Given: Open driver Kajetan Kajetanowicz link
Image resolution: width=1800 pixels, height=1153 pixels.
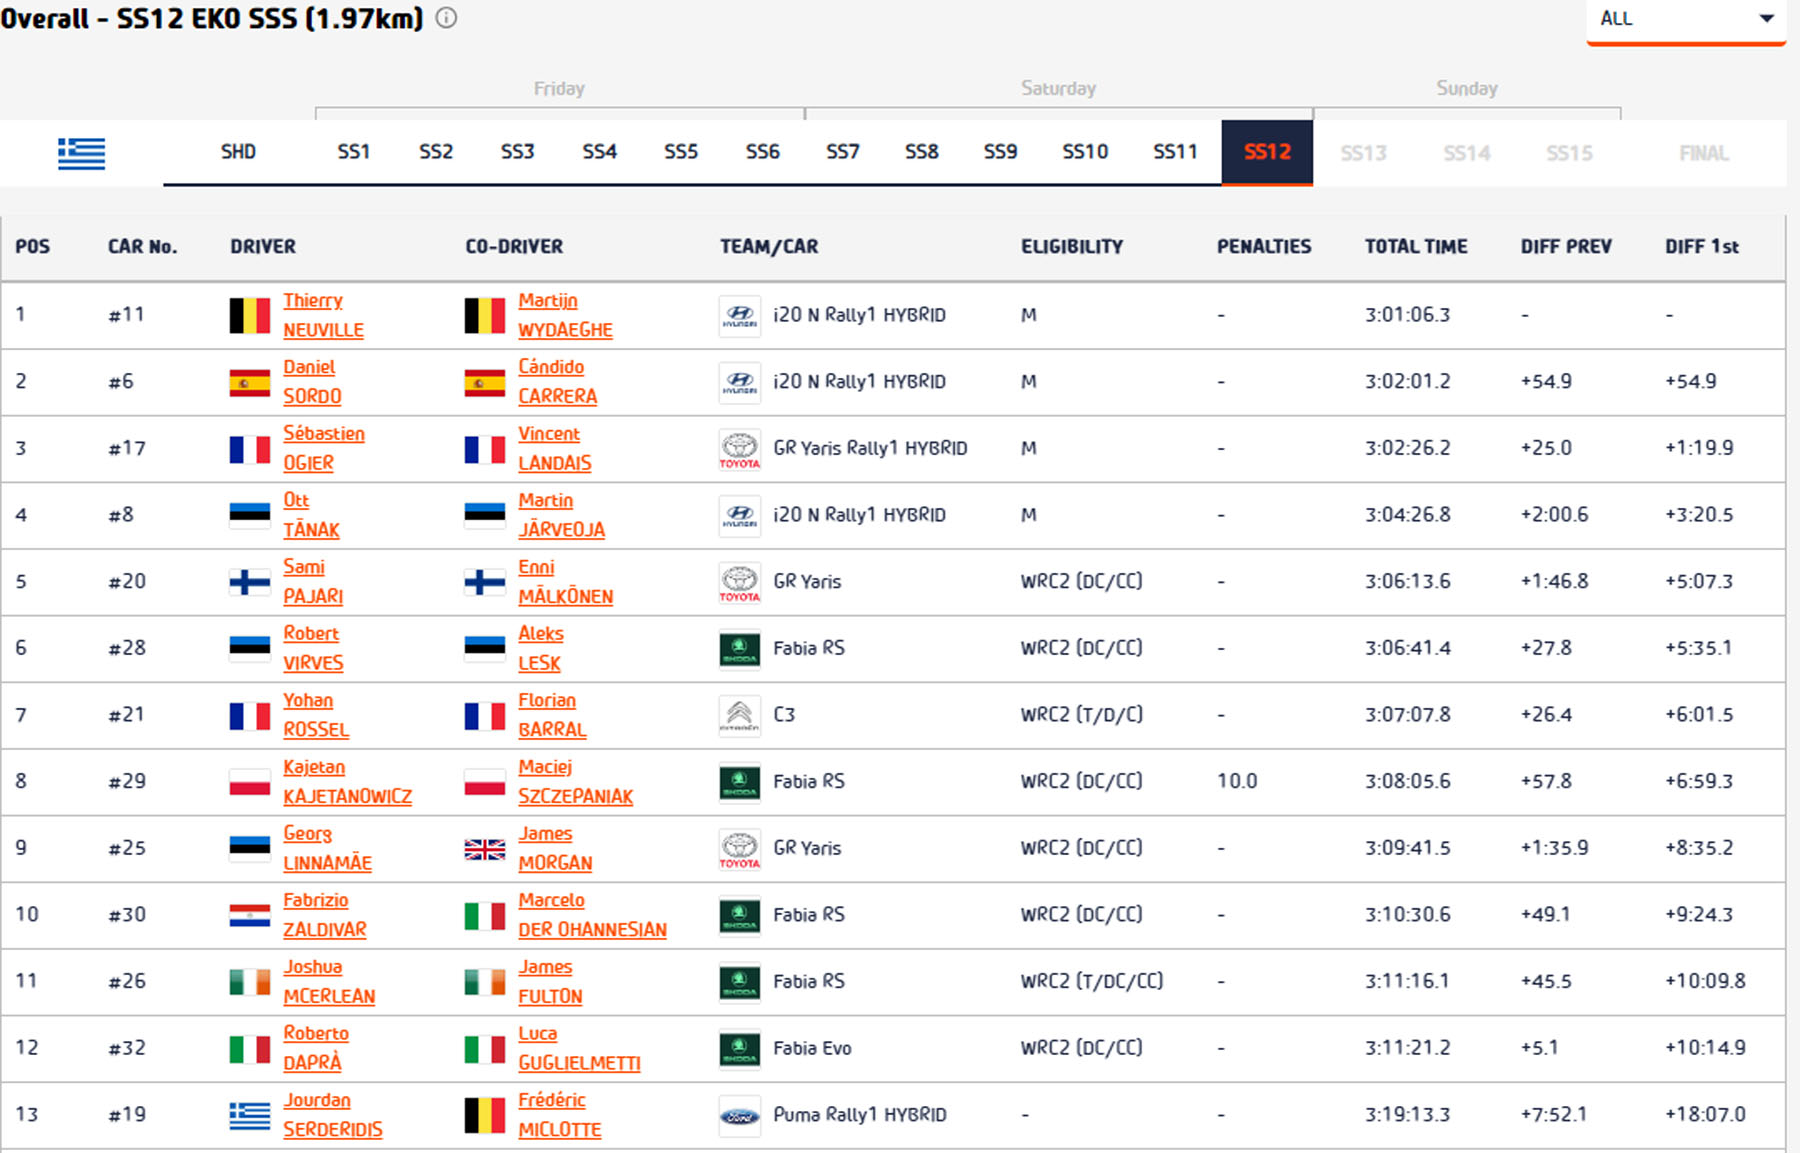Looking at the screenshot, I should [x=347, y=782].
